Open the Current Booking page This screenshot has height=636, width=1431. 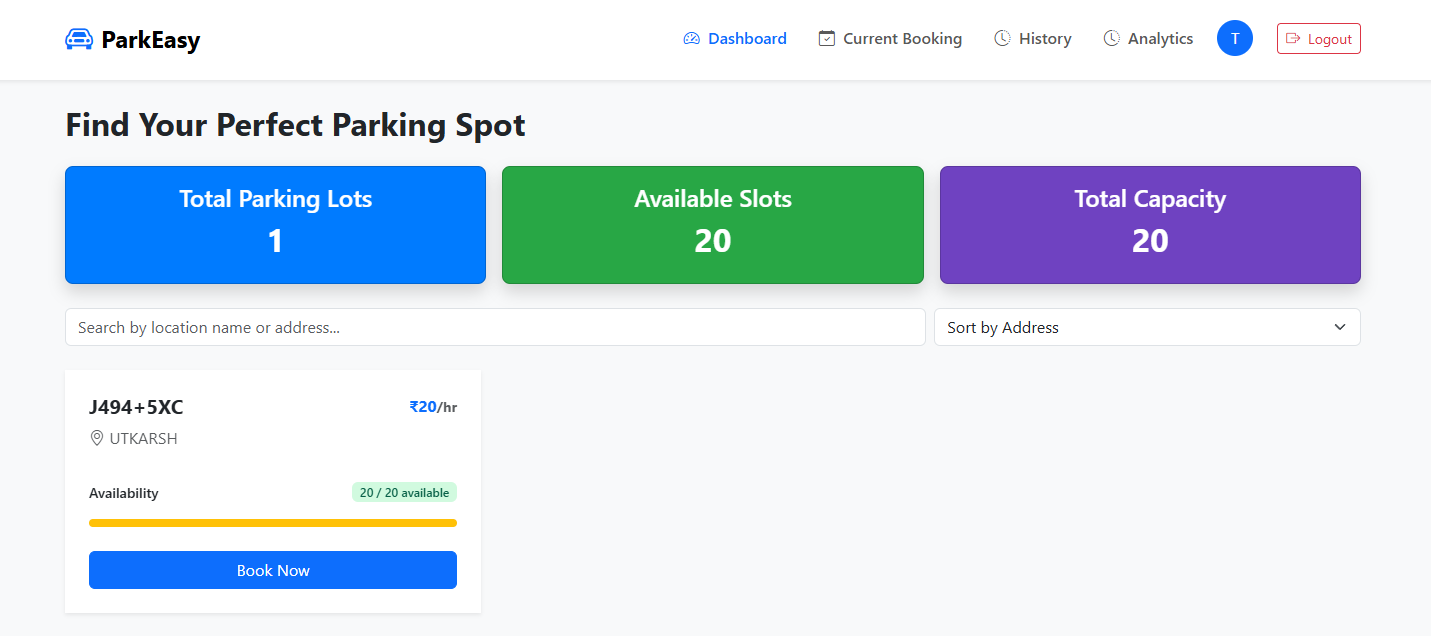[x=902, y=39]
